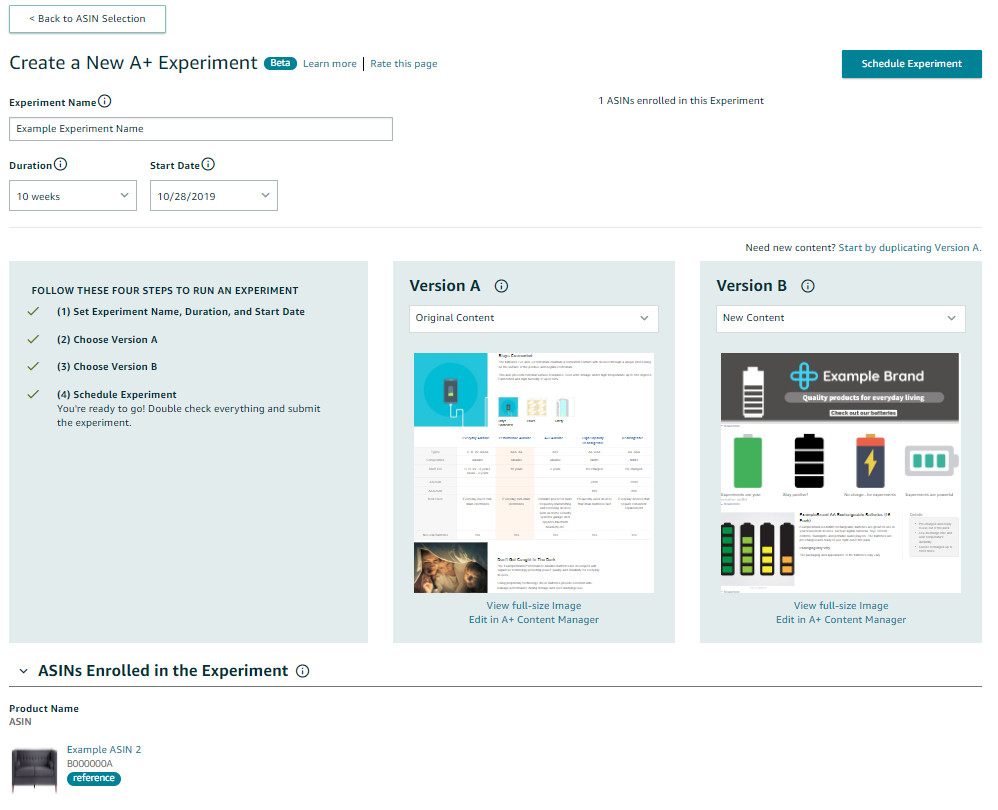998x810 pixels.
Task: Click the Schedule Experiment button
Action: pos(911,64)
